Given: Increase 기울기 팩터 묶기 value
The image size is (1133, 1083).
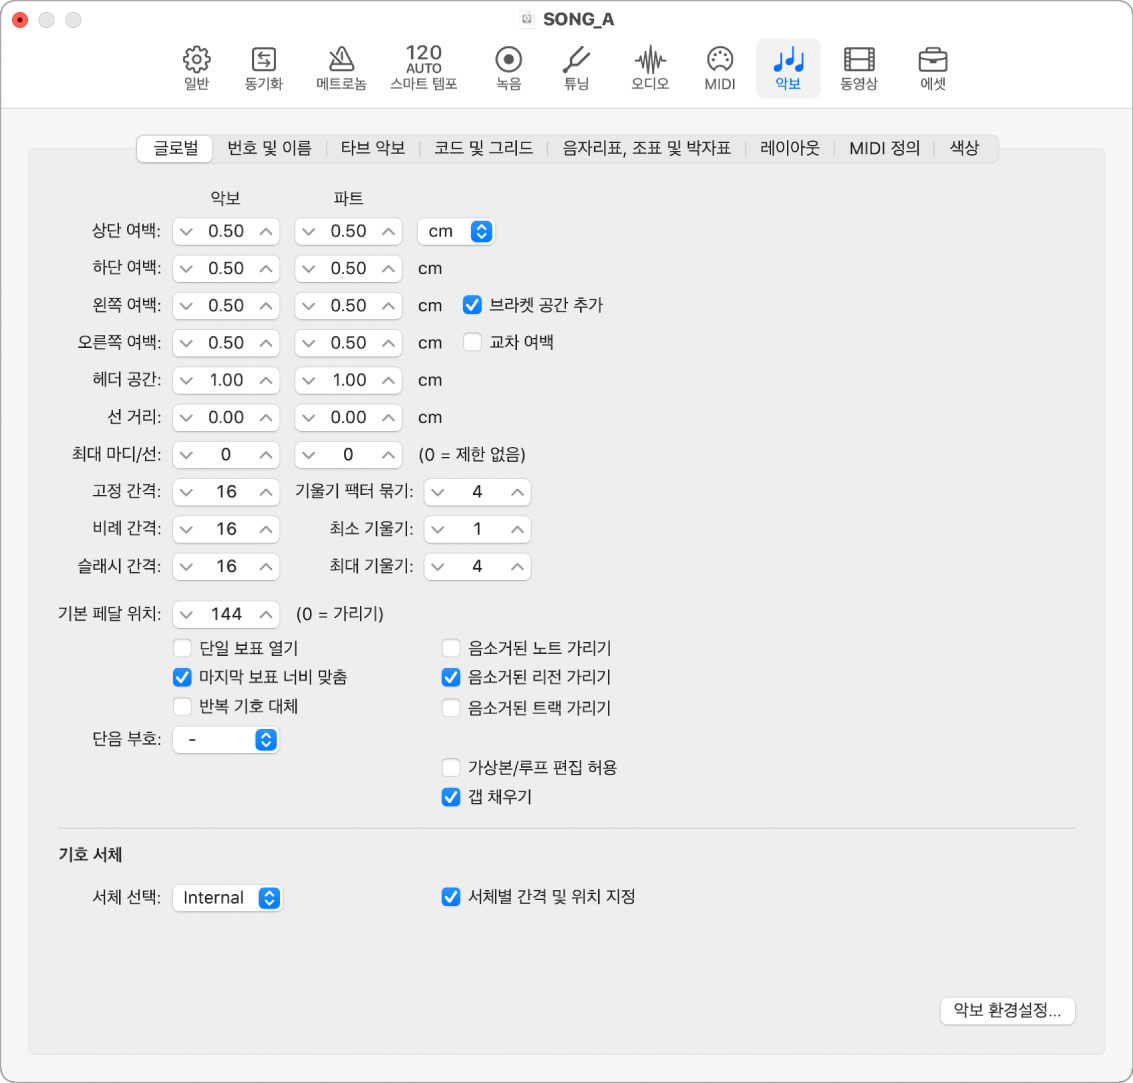Looking at the screenshot, I should pyautogui.click(x=517, y=492).
